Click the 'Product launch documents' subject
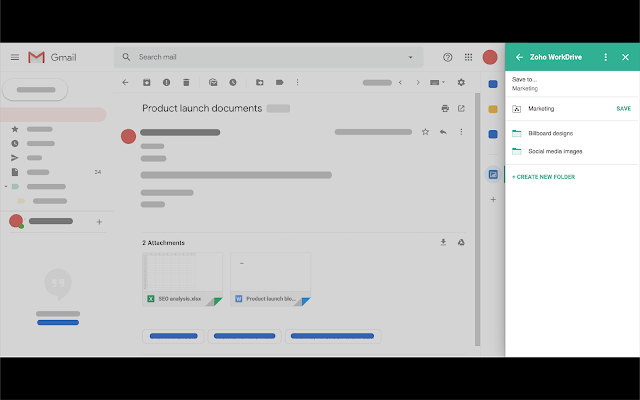Image resolution: width=640 pixels, height=400 pixels. 202,108
